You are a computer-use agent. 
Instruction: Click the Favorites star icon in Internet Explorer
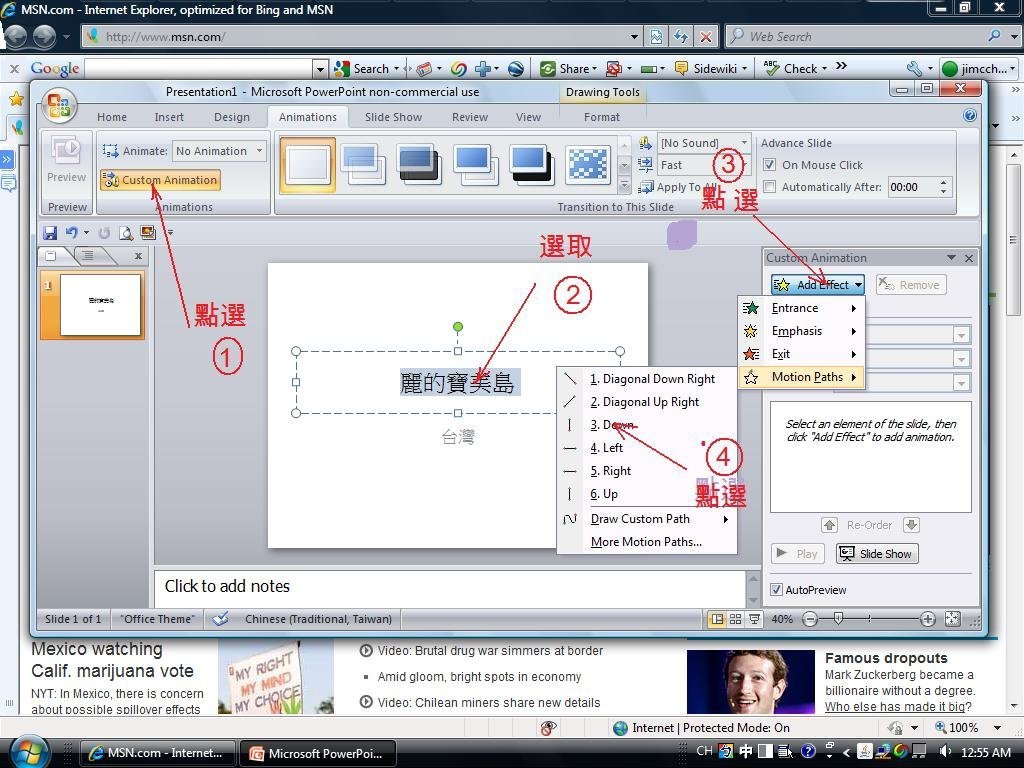[x=16, y=99]
